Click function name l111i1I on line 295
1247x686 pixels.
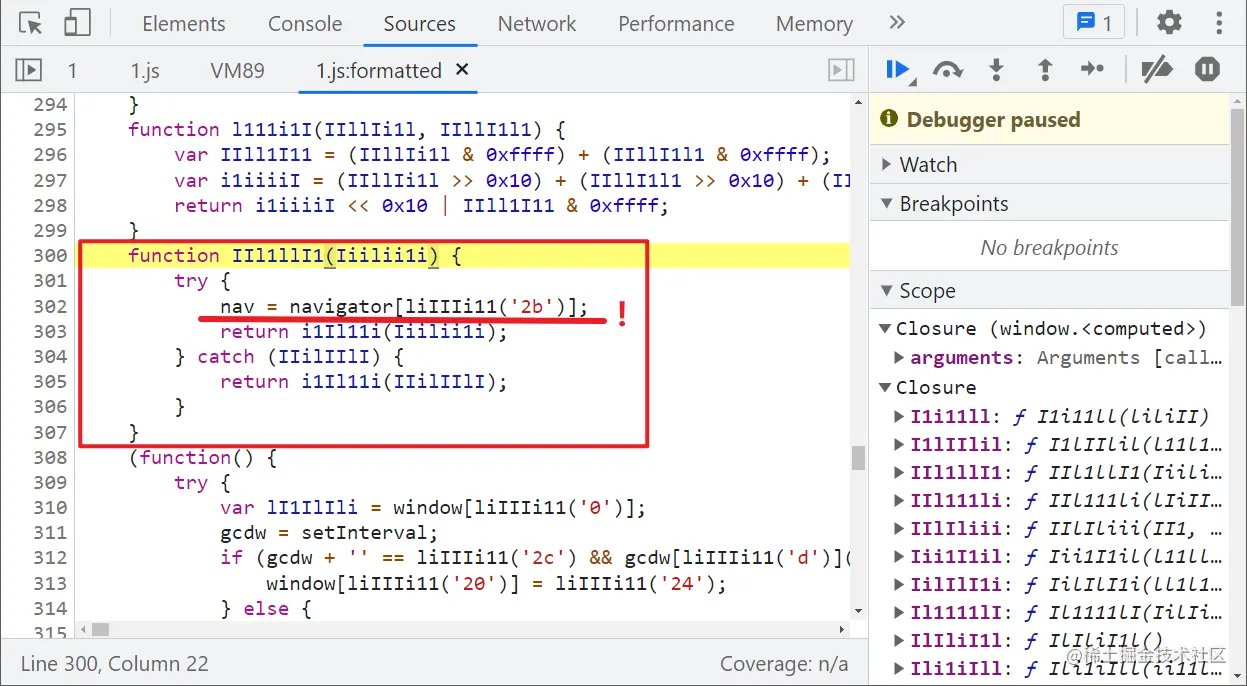(x=273, y=129)
